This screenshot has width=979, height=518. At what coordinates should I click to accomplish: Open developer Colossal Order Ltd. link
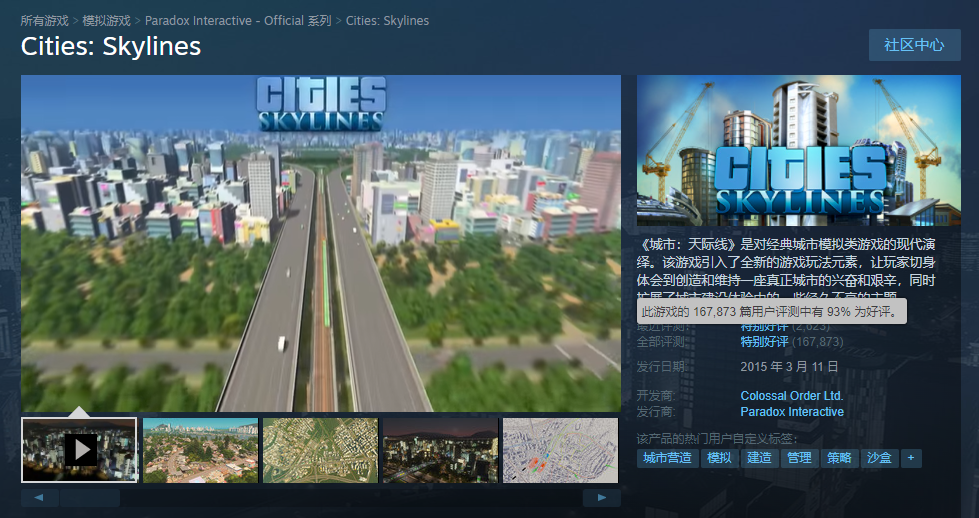(x=792, y=396)
